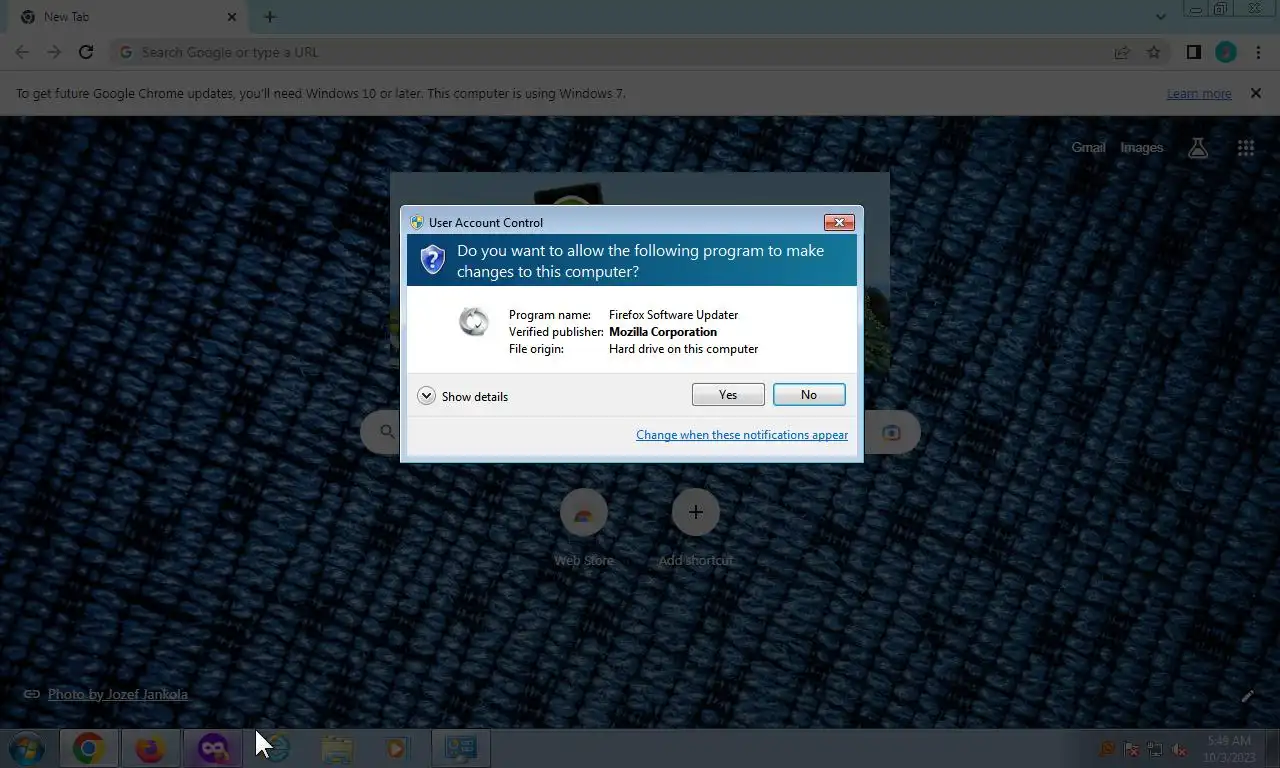The width and height of the screenshot is (1280, 768).
Task: Open Firefox from taskbar
Action: click(150, 748)
